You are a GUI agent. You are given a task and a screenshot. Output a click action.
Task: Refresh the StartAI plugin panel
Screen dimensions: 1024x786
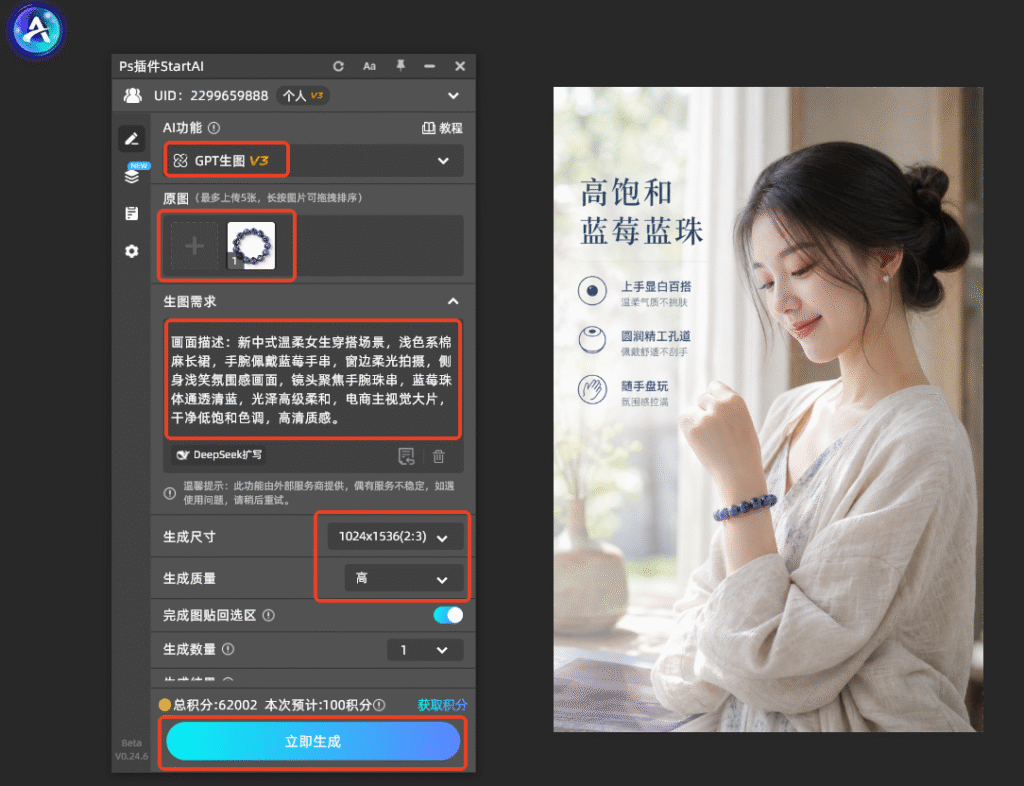coord(338,66)
